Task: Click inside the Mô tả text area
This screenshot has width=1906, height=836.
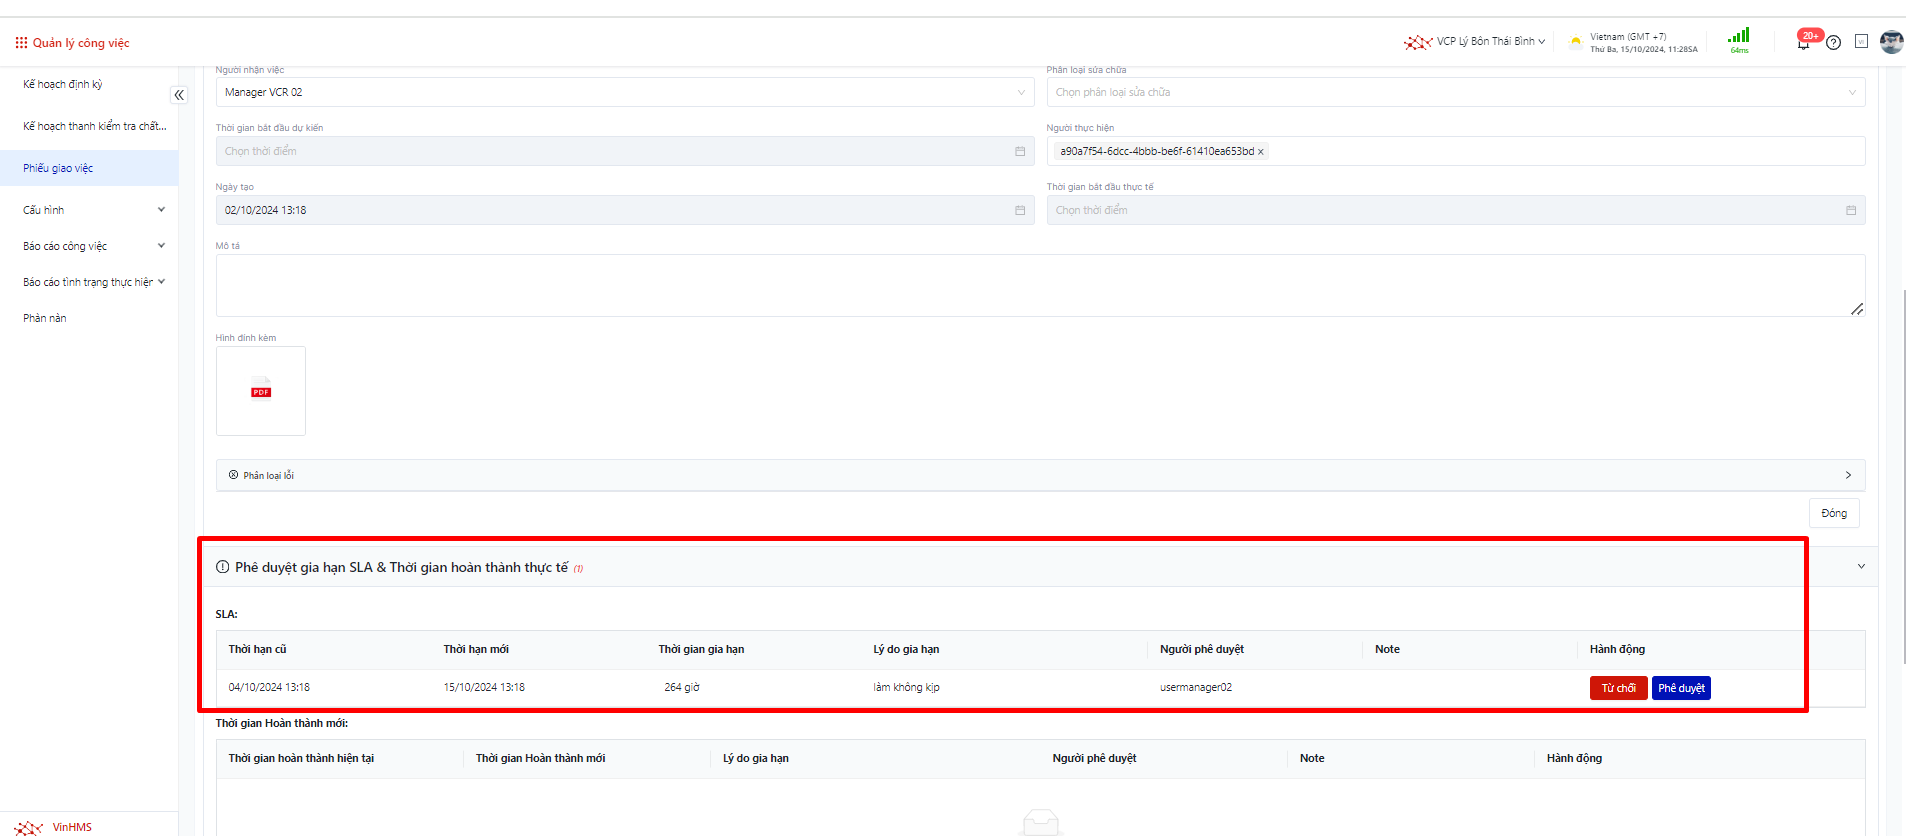Action: (x=1040, y=285)
